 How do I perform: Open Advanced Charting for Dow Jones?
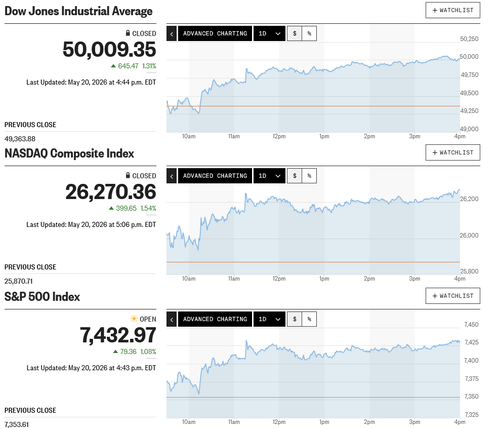point(215,34)
